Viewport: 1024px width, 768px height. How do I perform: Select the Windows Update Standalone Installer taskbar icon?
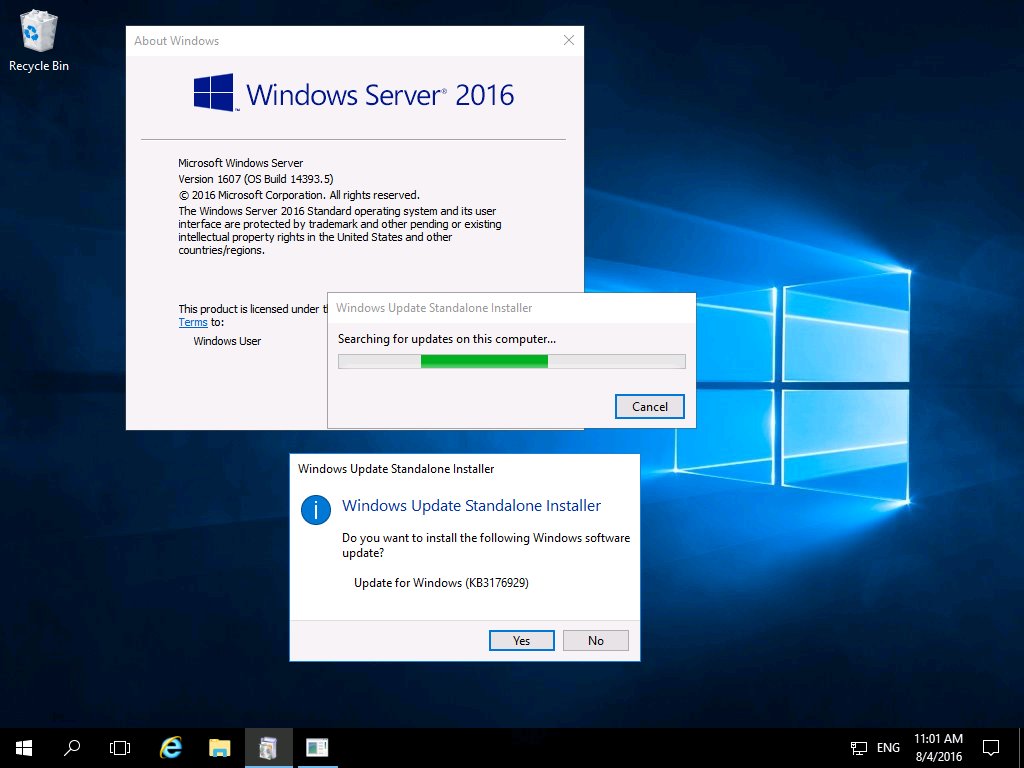click(268, 747)
